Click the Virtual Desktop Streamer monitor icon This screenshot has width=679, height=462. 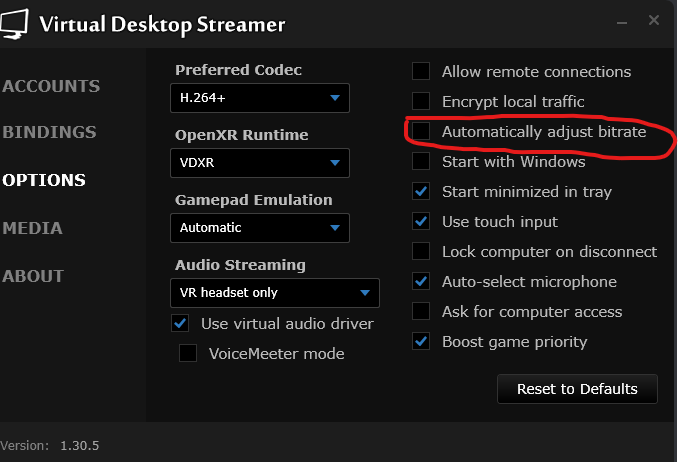[16, 24]
